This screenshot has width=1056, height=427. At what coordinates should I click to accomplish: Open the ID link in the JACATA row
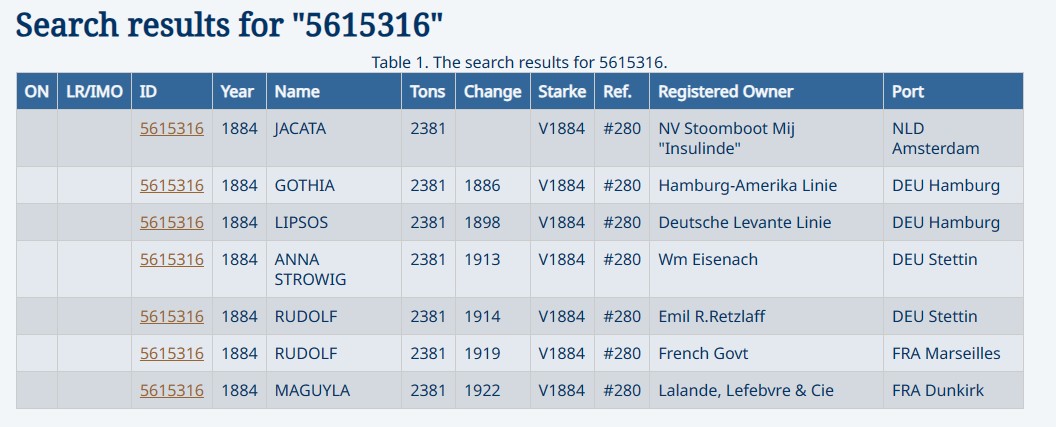point(171,129)
